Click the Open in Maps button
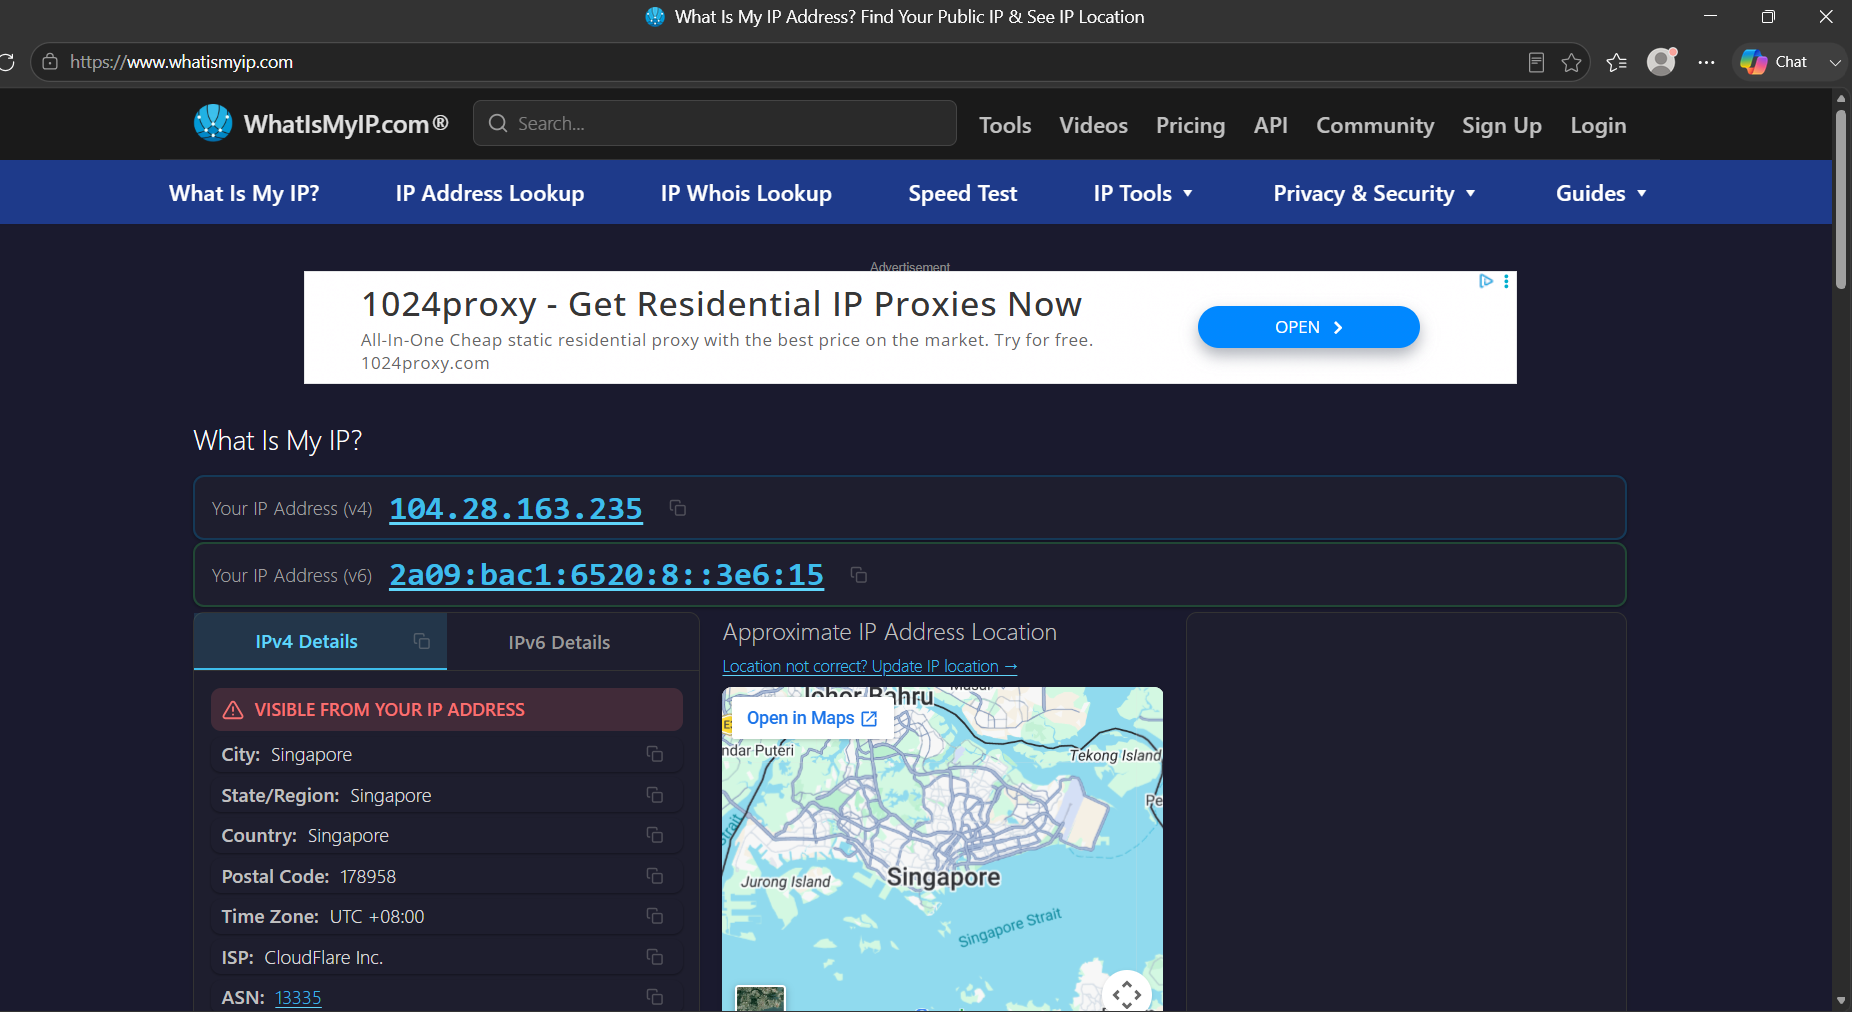The height and width of the screenshot is (1012, 1852). click(x=812, y=718)
